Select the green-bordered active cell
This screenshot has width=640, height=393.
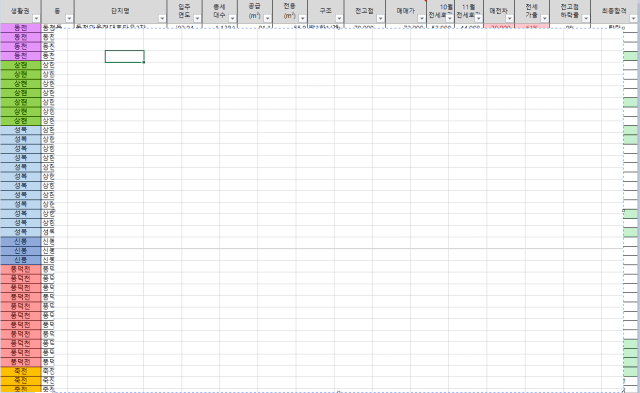click(x=124, y=56)
